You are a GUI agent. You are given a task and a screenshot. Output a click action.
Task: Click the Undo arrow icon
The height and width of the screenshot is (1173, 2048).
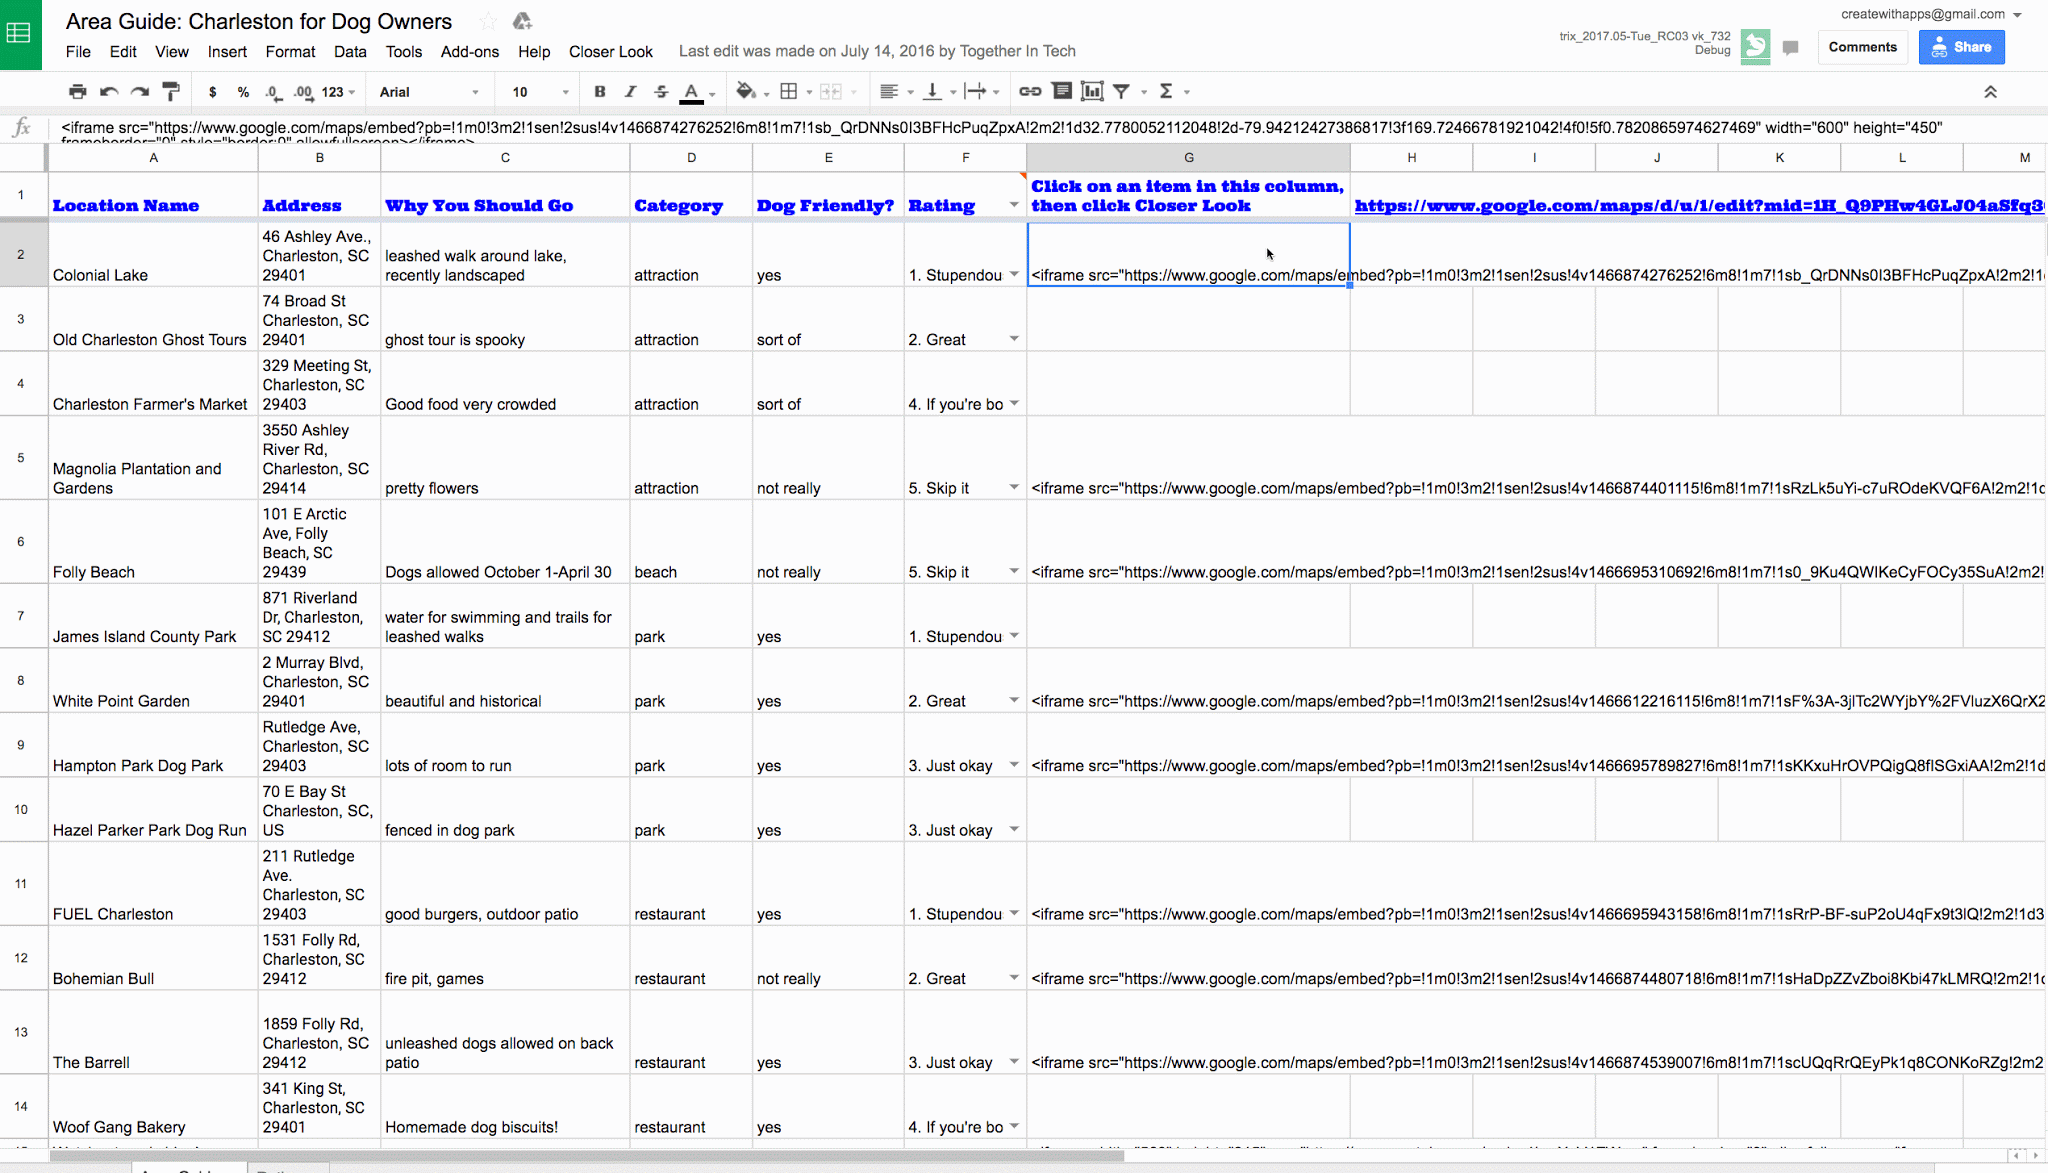coord(109,92)
